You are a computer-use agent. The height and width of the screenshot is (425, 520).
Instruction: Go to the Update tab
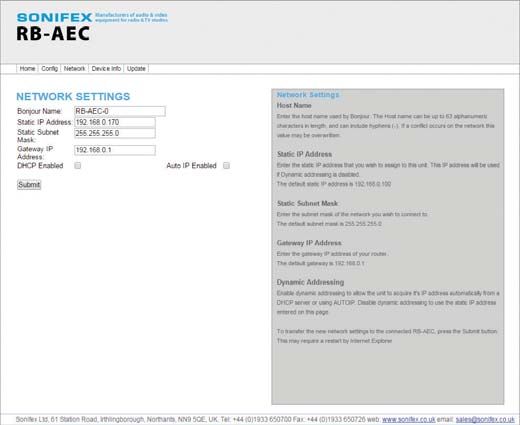[x=136, y=69]
